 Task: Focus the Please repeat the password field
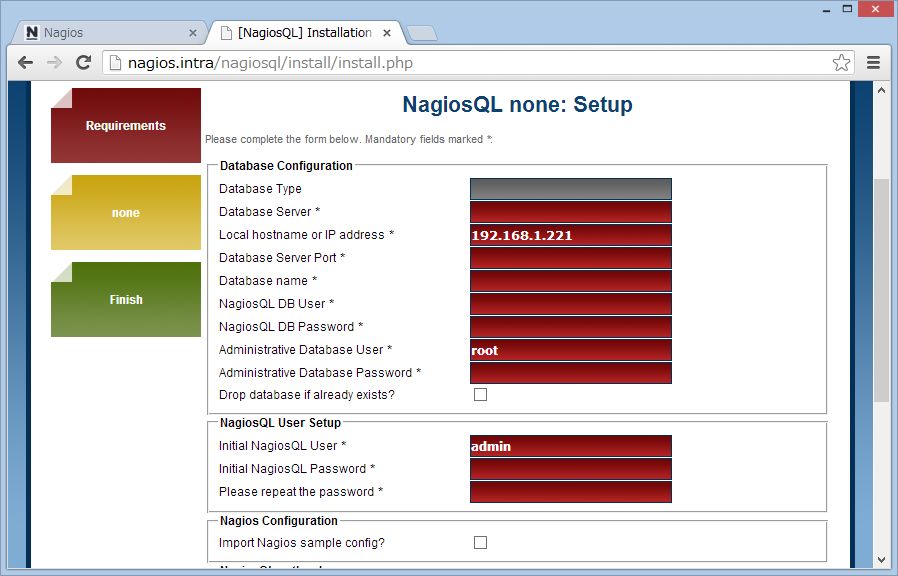tap(571, 492)
